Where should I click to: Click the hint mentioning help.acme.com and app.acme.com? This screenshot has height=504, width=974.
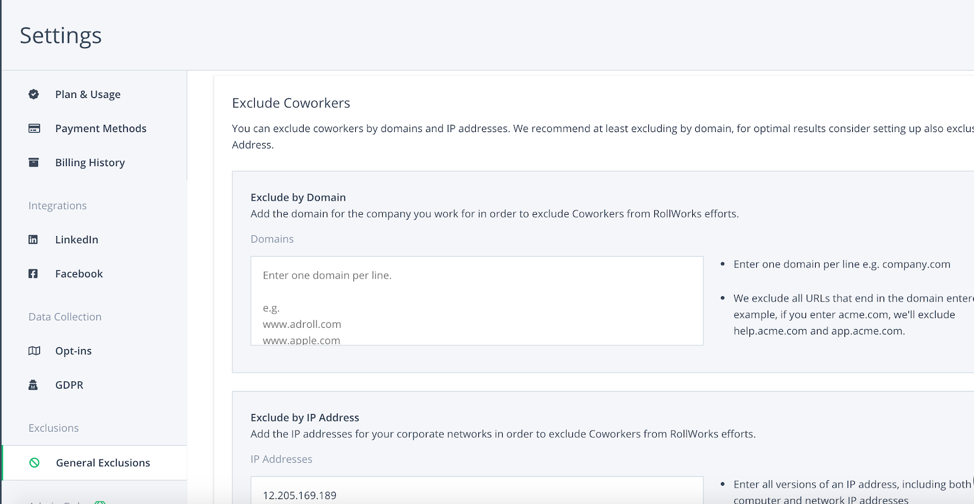pos(853,314)
